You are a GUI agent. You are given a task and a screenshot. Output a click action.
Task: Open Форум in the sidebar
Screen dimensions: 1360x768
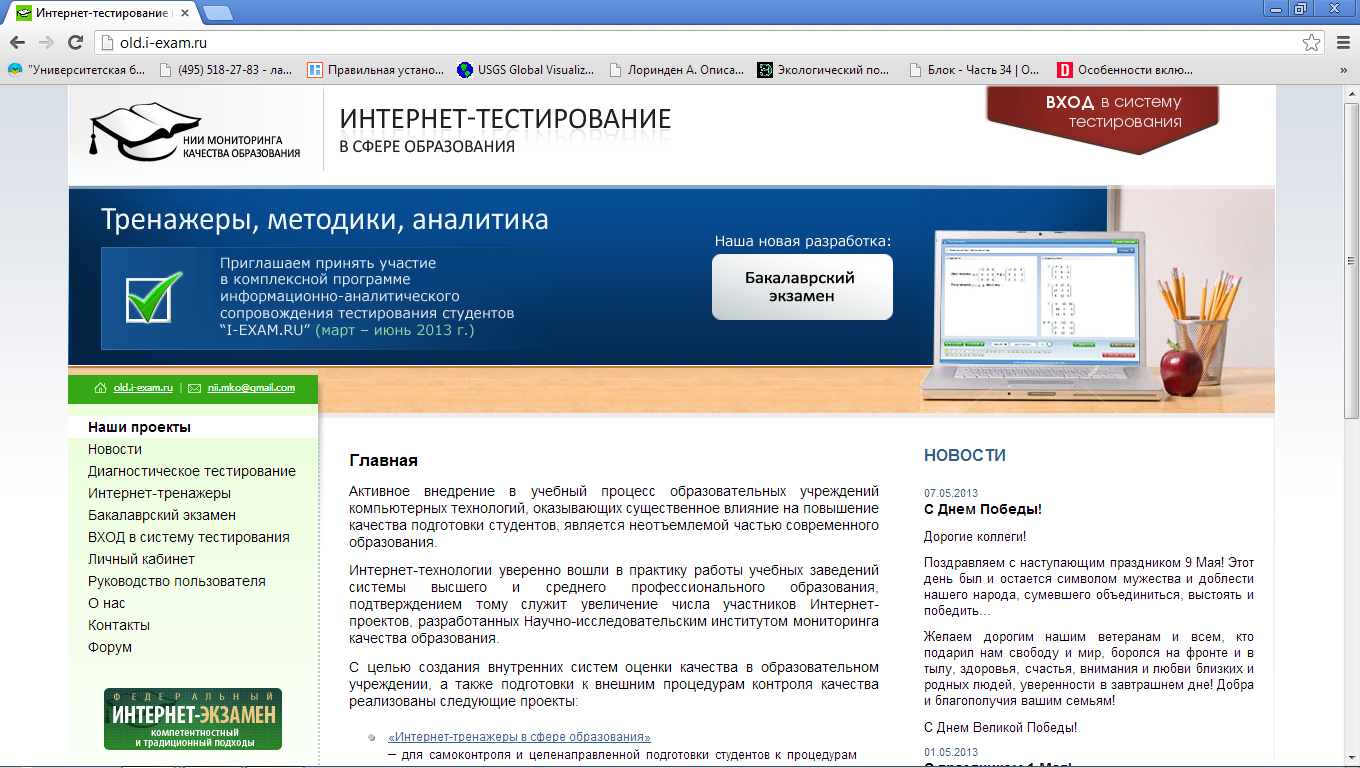[110, 647]
